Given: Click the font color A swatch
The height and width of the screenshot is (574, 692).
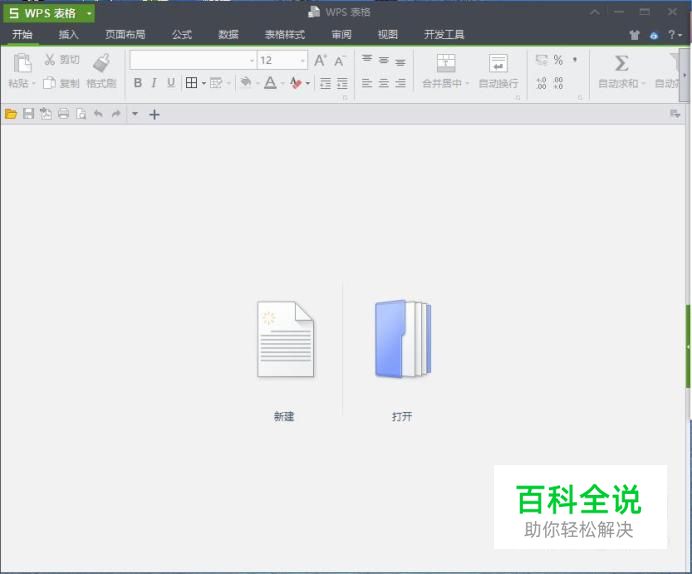Looking at the screenshot, I should 269,84.
